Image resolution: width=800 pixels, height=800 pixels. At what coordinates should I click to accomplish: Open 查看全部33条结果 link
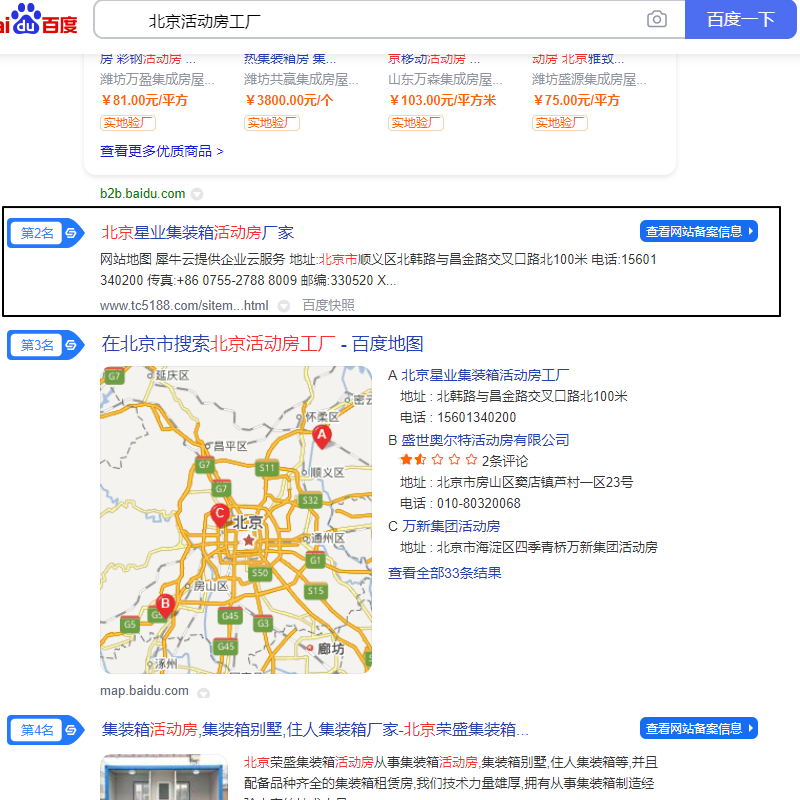(x=444, y=573)
